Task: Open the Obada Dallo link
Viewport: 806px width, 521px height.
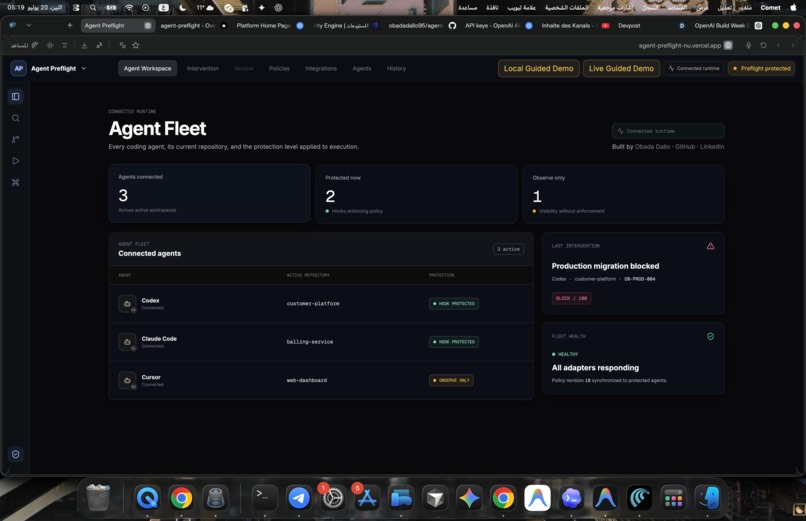Action: coord(652,147)
